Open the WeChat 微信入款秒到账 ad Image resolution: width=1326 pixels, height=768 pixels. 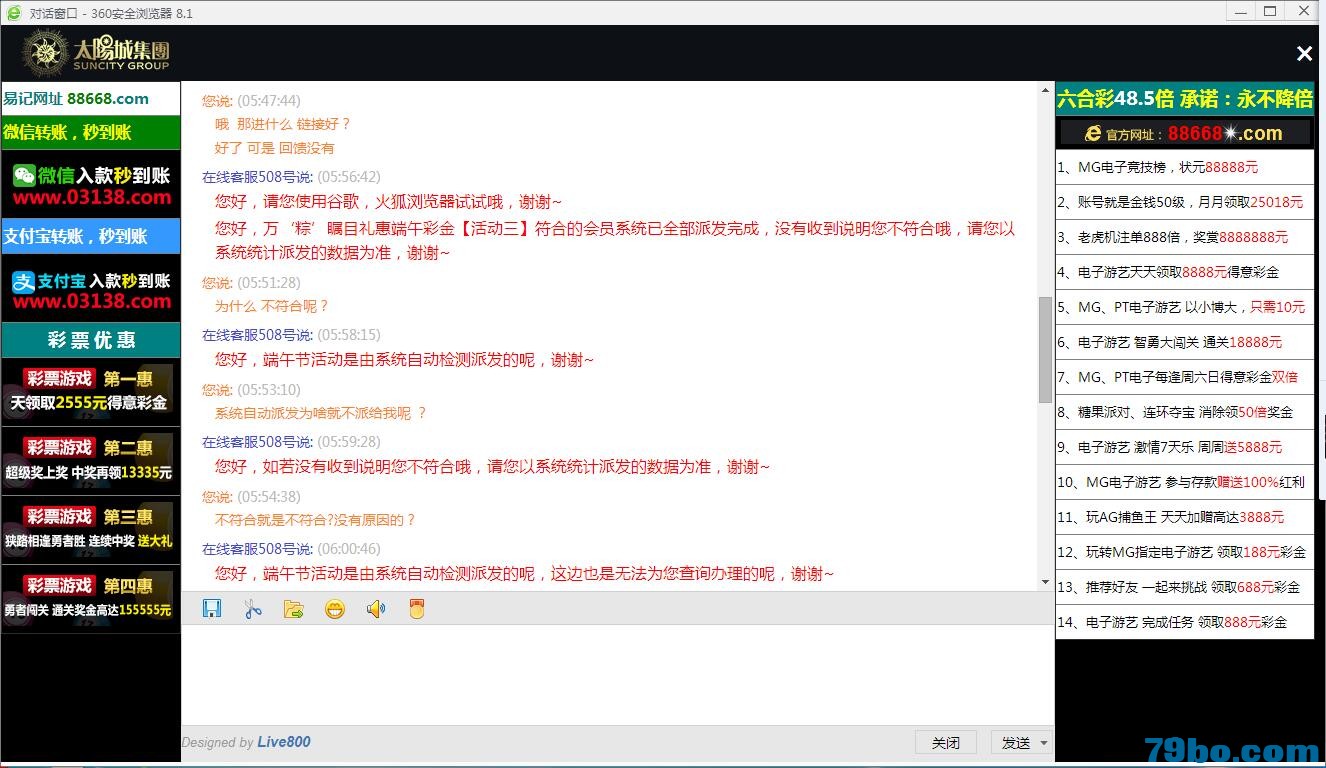click(x=90, y=185)
